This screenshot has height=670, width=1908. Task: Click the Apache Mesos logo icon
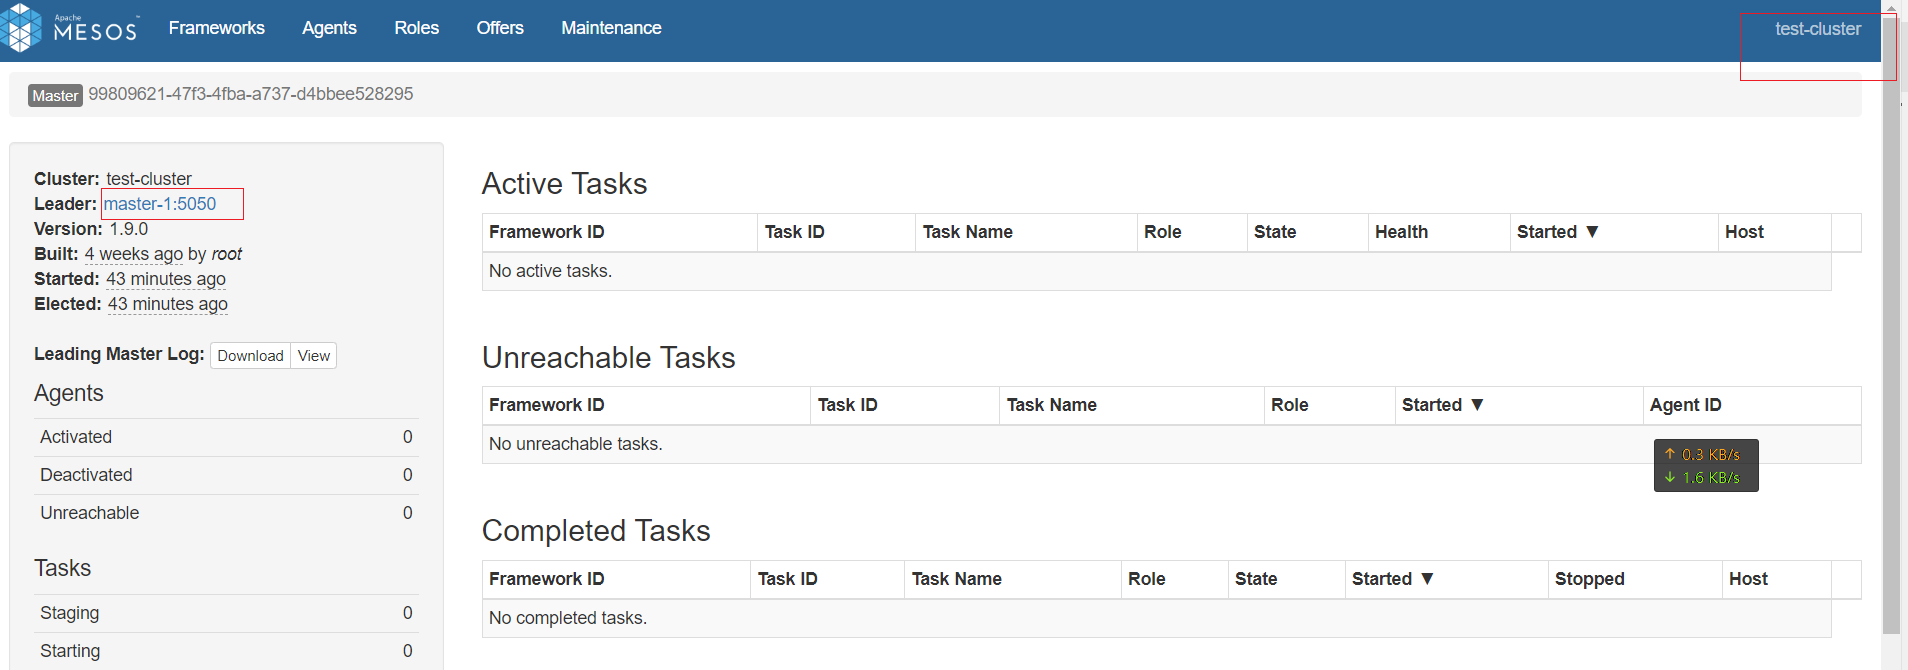click(x=21, y=28)
